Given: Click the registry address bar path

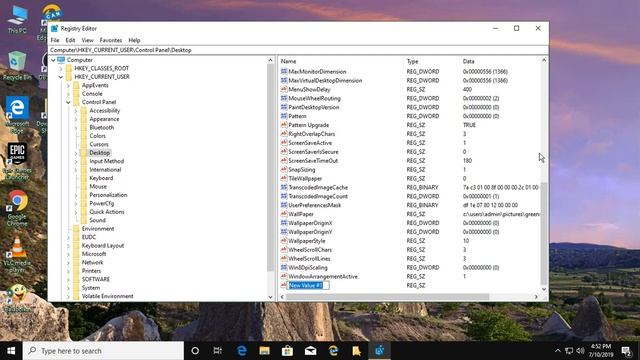Looking at the screenshot, I should pos(121,50).
